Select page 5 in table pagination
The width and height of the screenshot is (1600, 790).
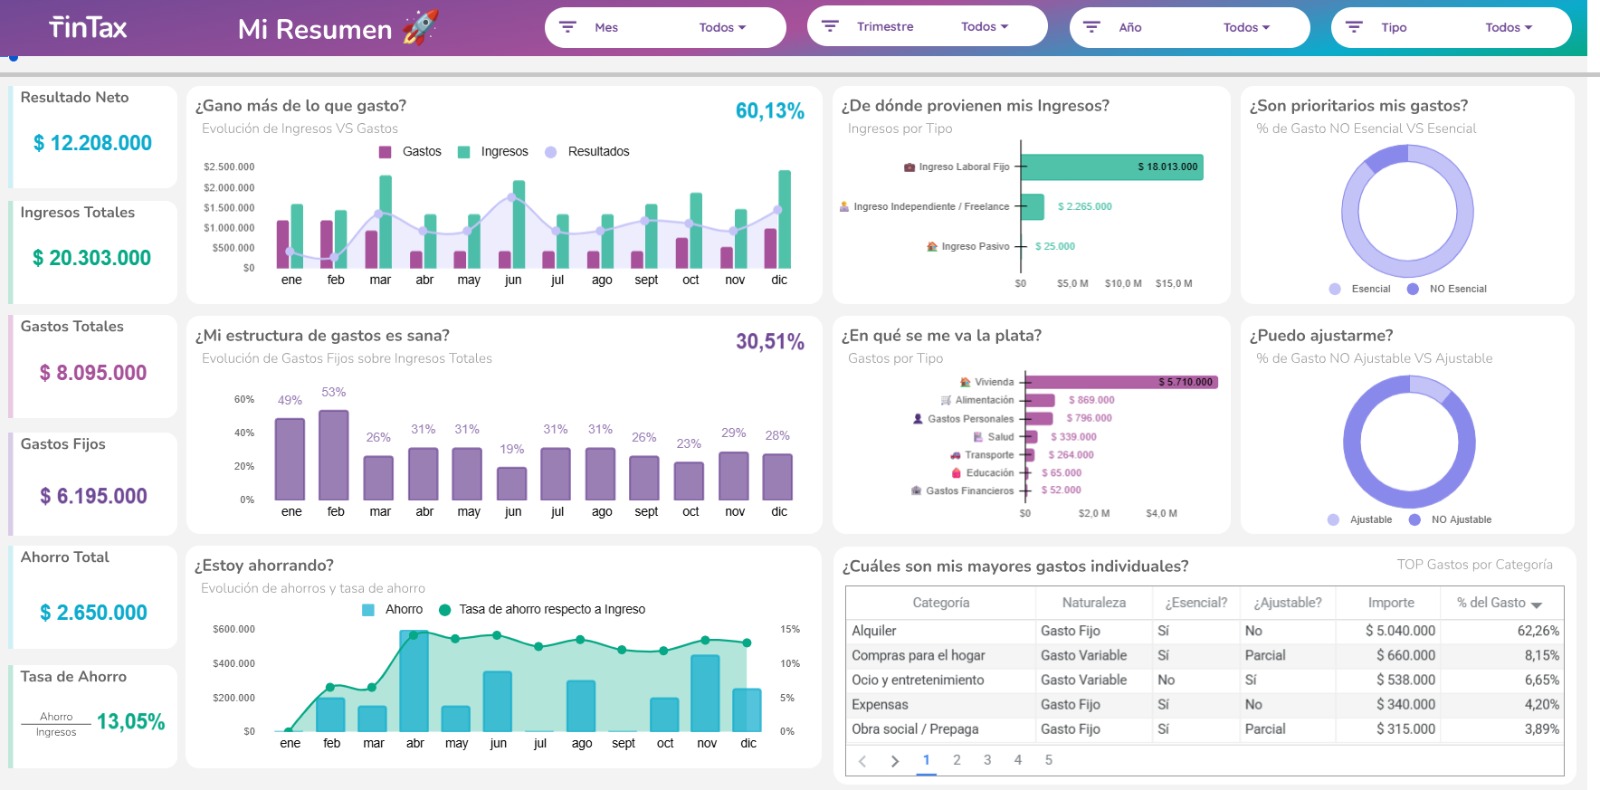(1049, 760)
